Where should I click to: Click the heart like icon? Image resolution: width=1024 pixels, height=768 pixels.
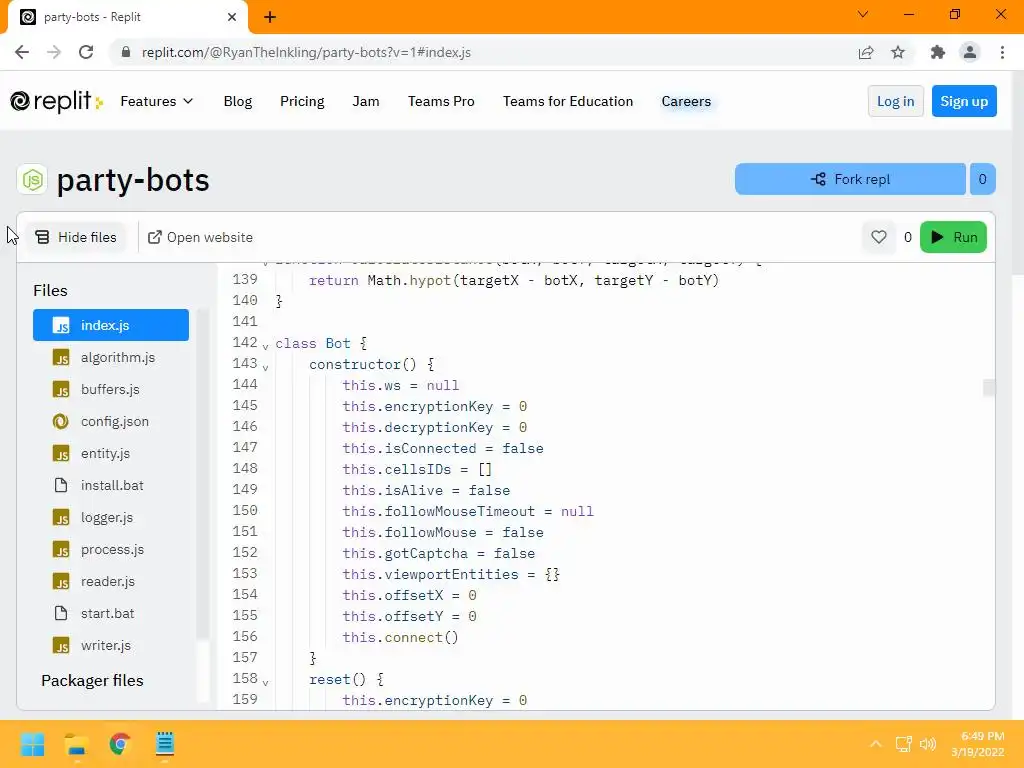[878, 237]
